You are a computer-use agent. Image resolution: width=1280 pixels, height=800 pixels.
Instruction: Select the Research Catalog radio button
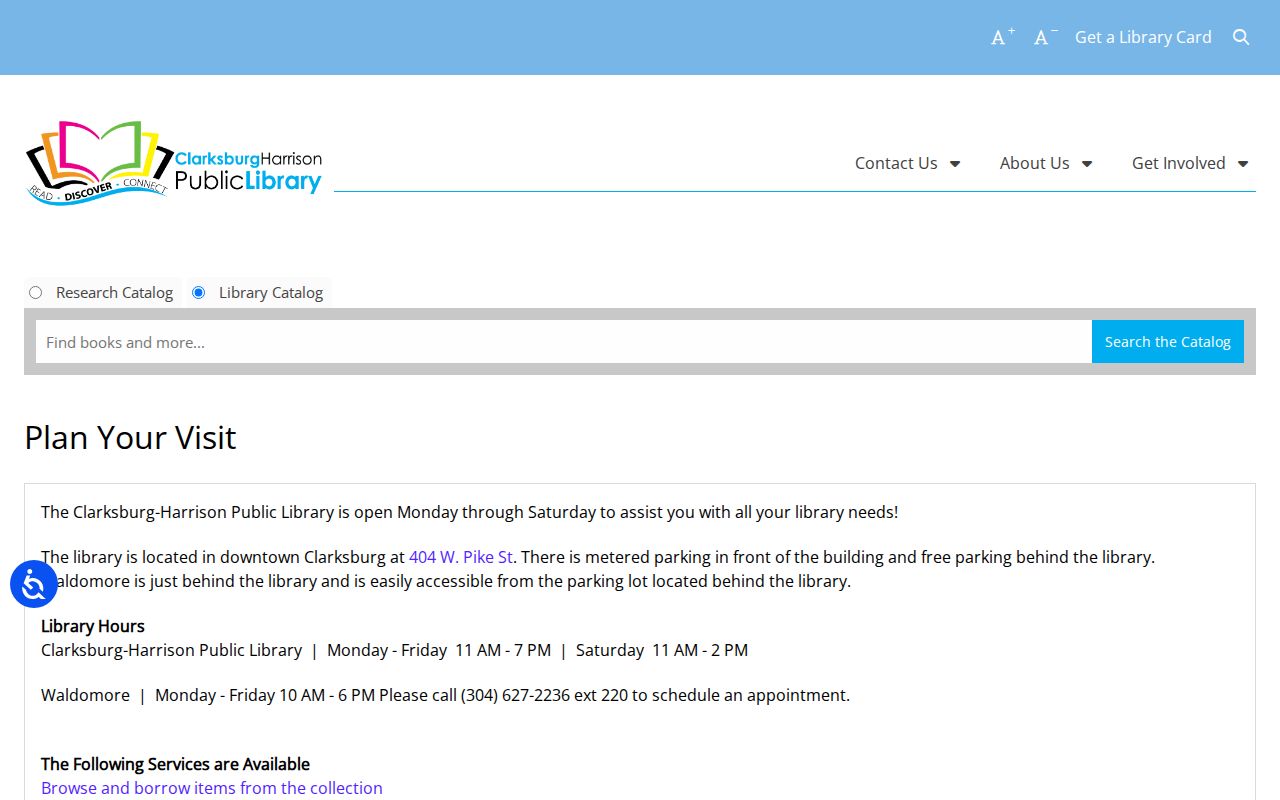point(36,293)
